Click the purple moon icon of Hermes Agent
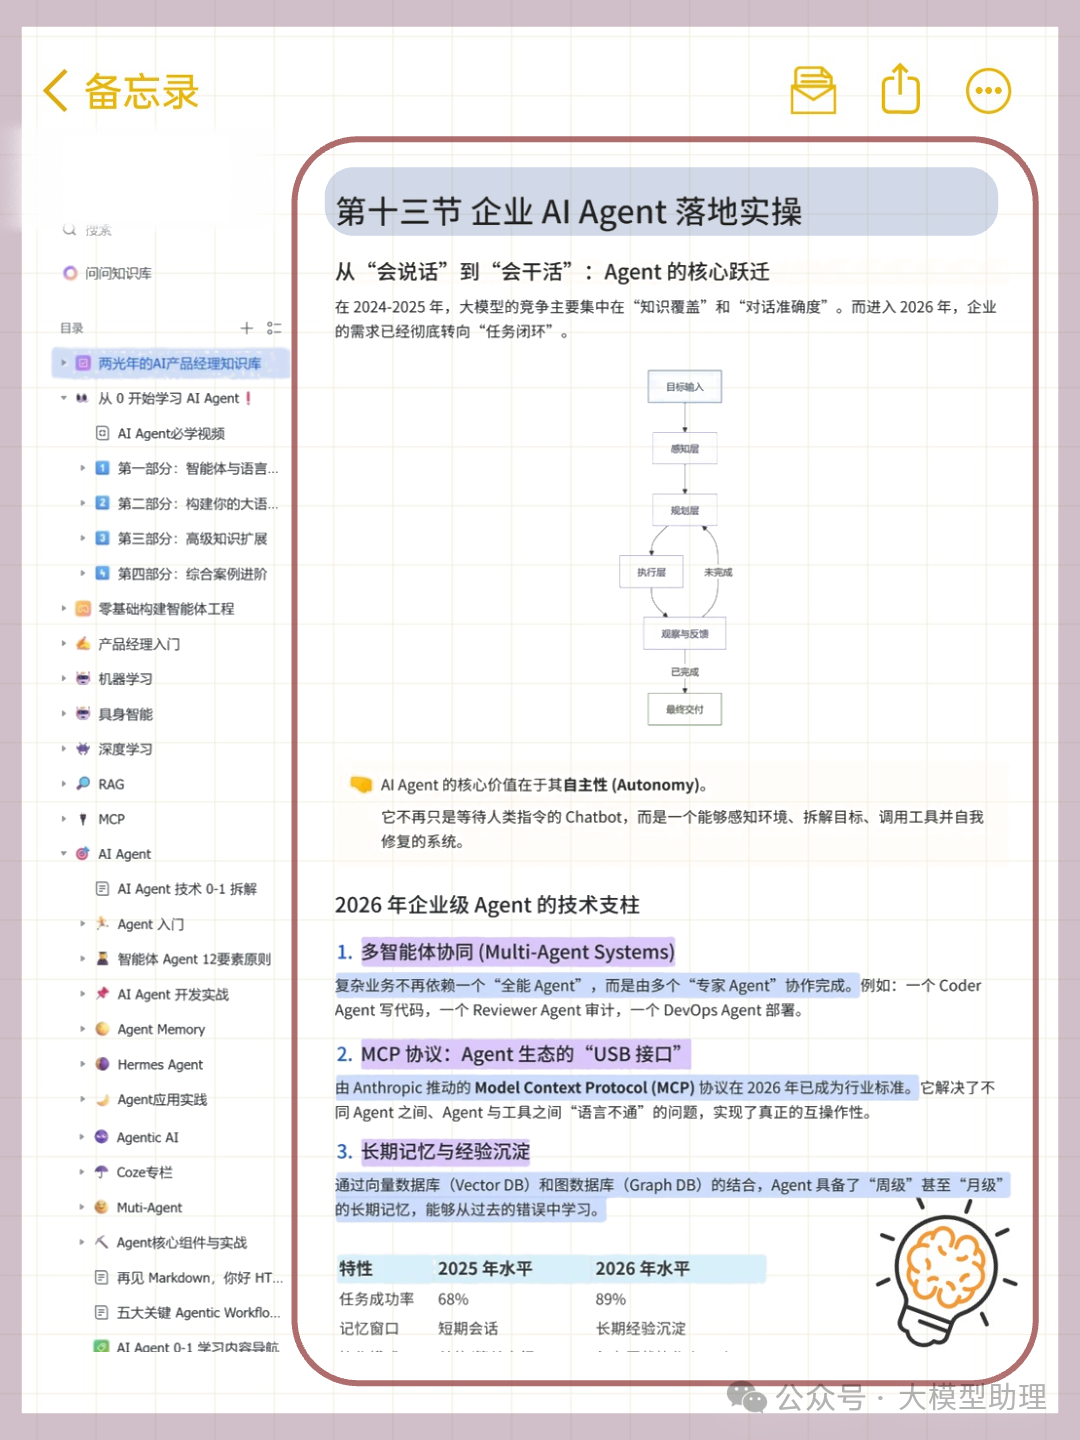1080x1440 pixels. coord(102,1064)
